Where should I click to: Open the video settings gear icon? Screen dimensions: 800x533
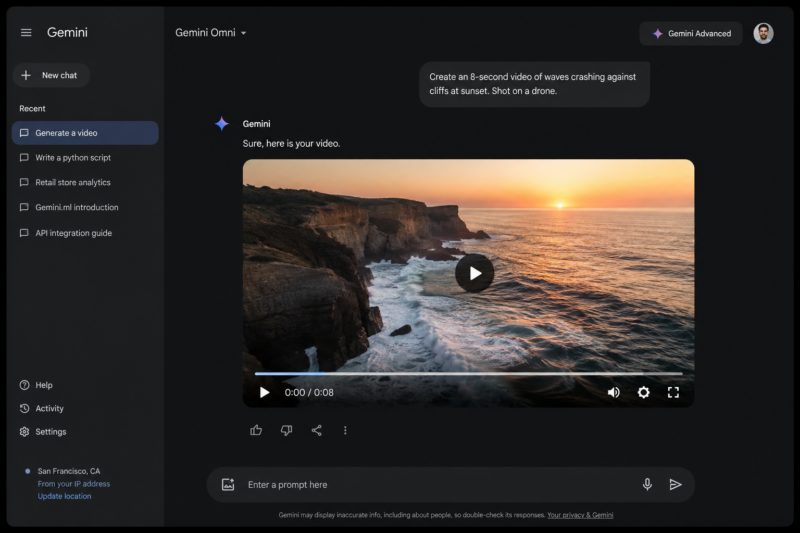[644, 392]
